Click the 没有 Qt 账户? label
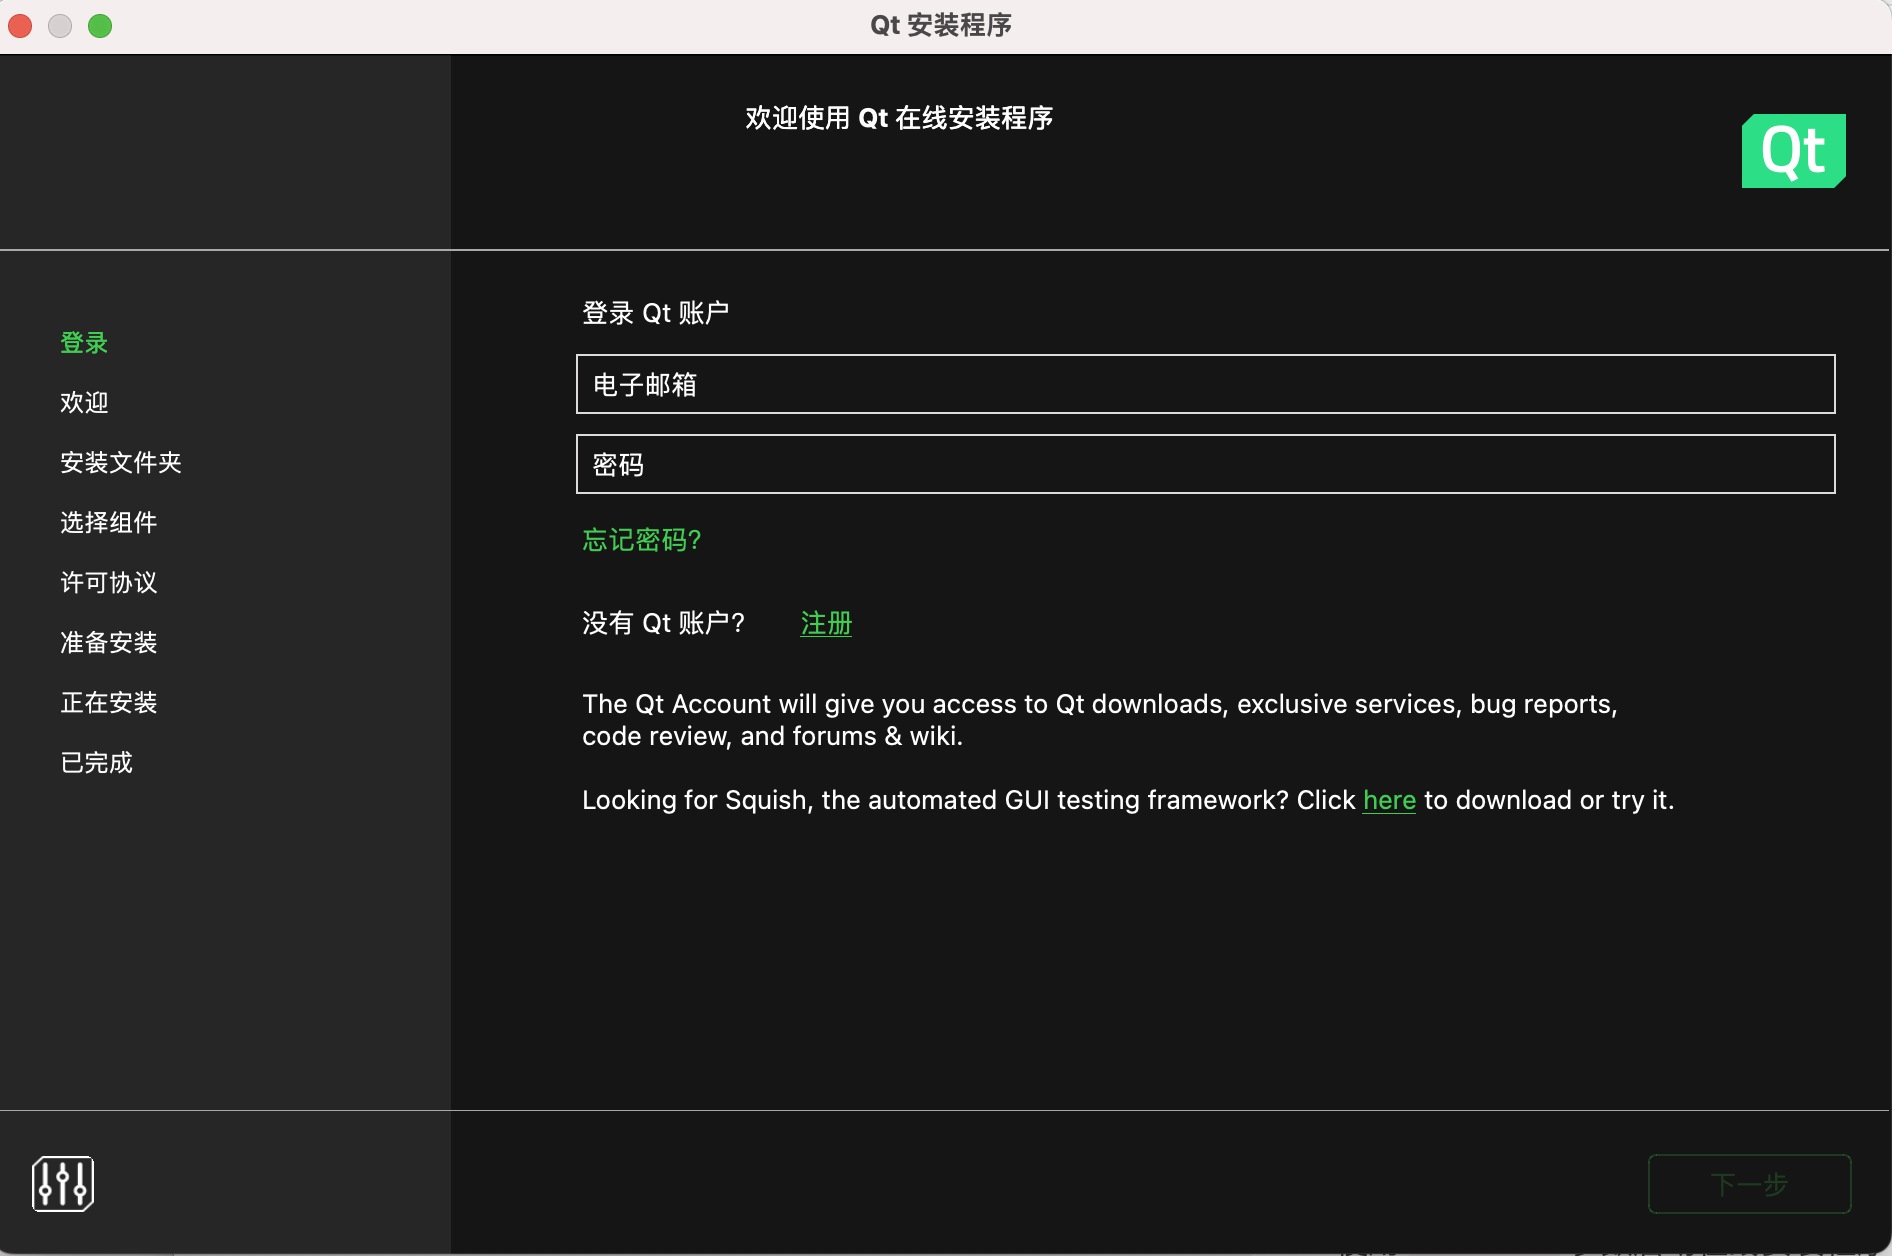 (664, 623)
